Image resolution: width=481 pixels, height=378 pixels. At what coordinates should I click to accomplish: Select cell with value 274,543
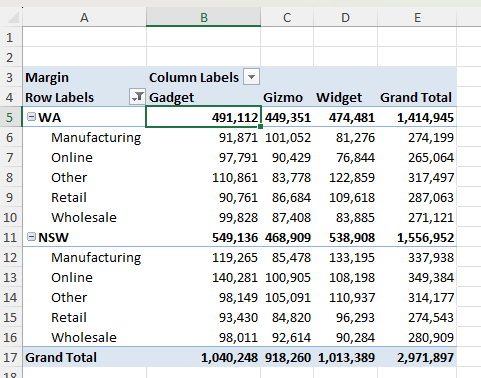(417, 317)
